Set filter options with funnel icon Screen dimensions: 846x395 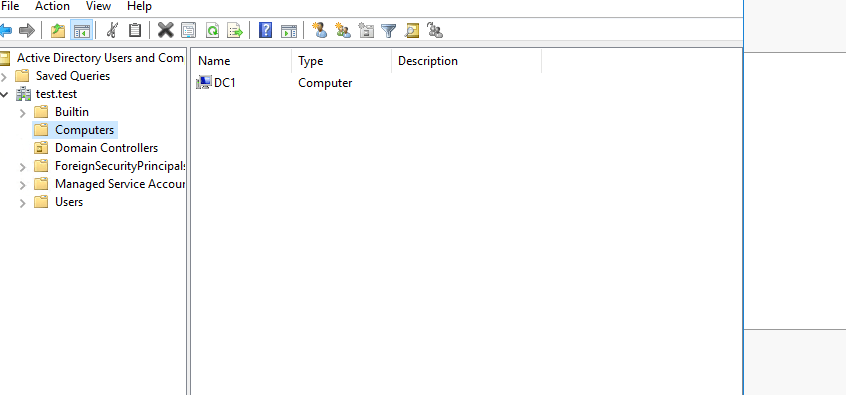(x=388, y=30)
